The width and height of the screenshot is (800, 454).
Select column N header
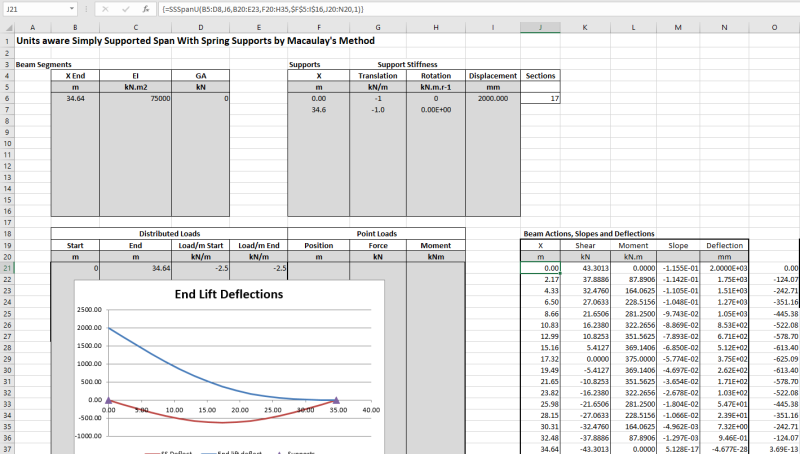tap(724, 28)
